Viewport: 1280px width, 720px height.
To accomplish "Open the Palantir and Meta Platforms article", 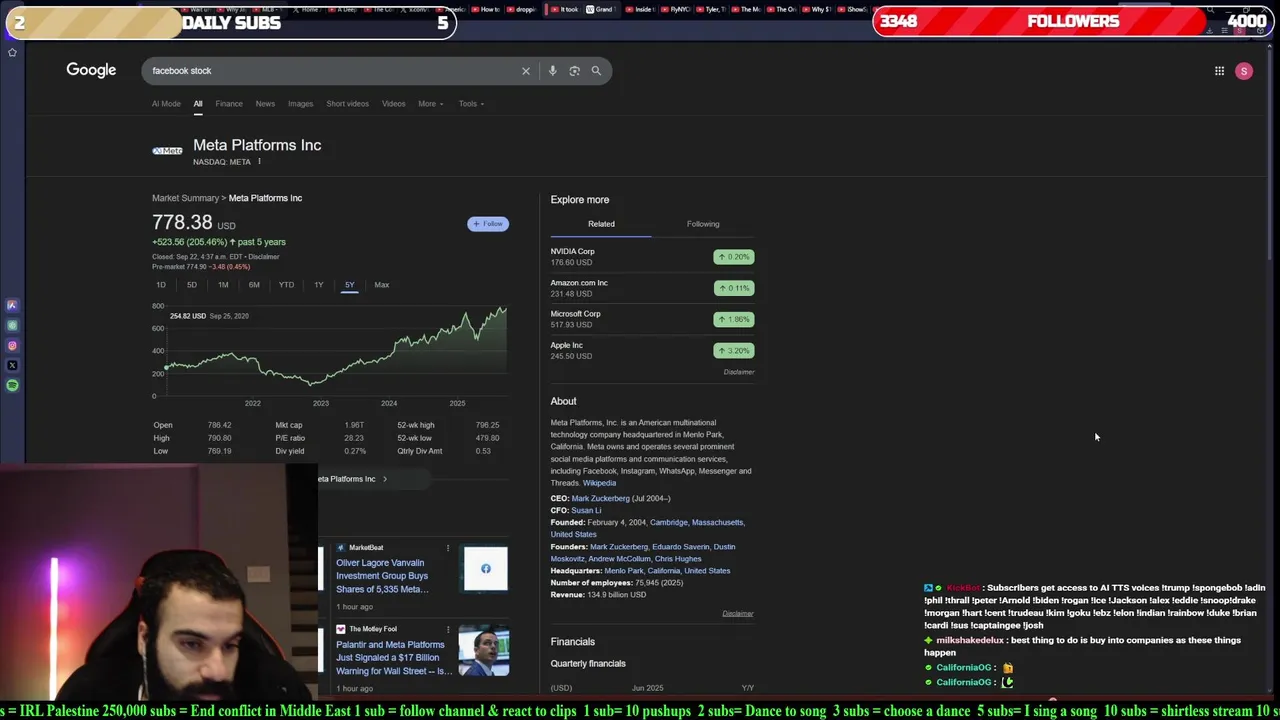I will [394, 658].
